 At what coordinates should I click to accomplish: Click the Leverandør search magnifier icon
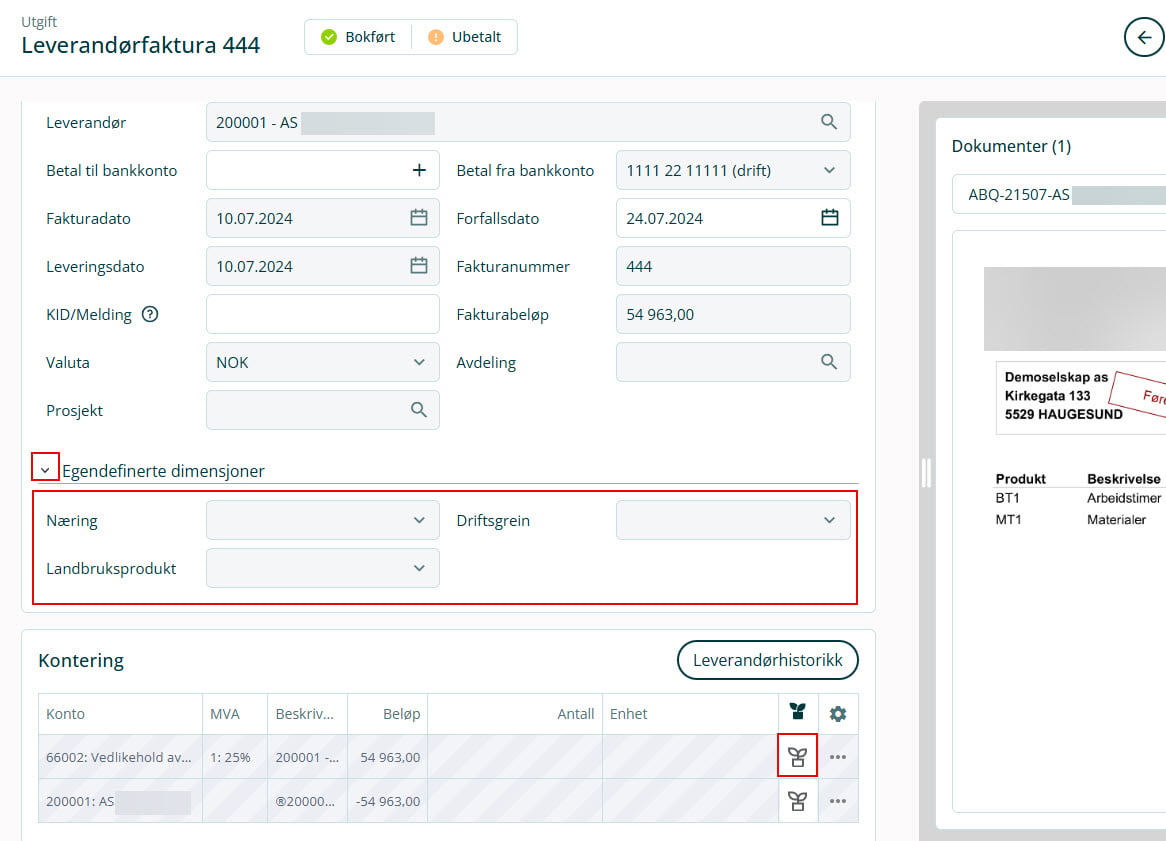tap(828, 122)
